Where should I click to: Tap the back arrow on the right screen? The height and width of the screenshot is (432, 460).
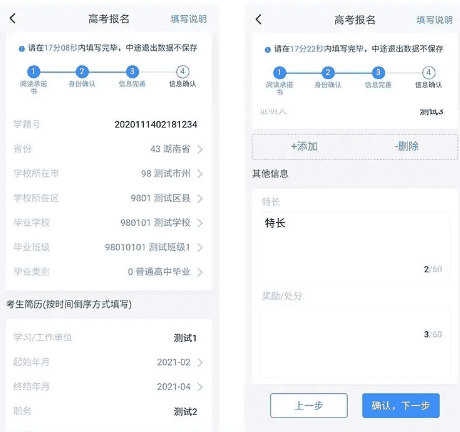tap(259, 19)
